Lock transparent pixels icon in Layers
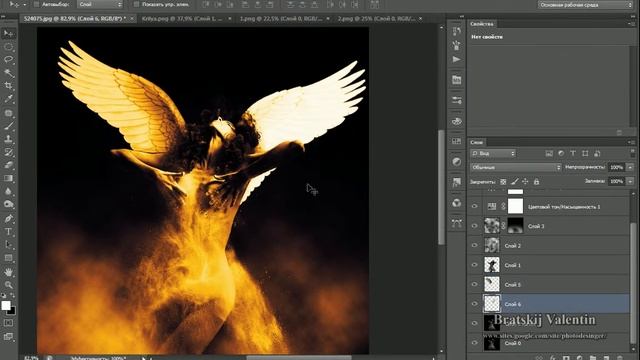 point(503,182)
